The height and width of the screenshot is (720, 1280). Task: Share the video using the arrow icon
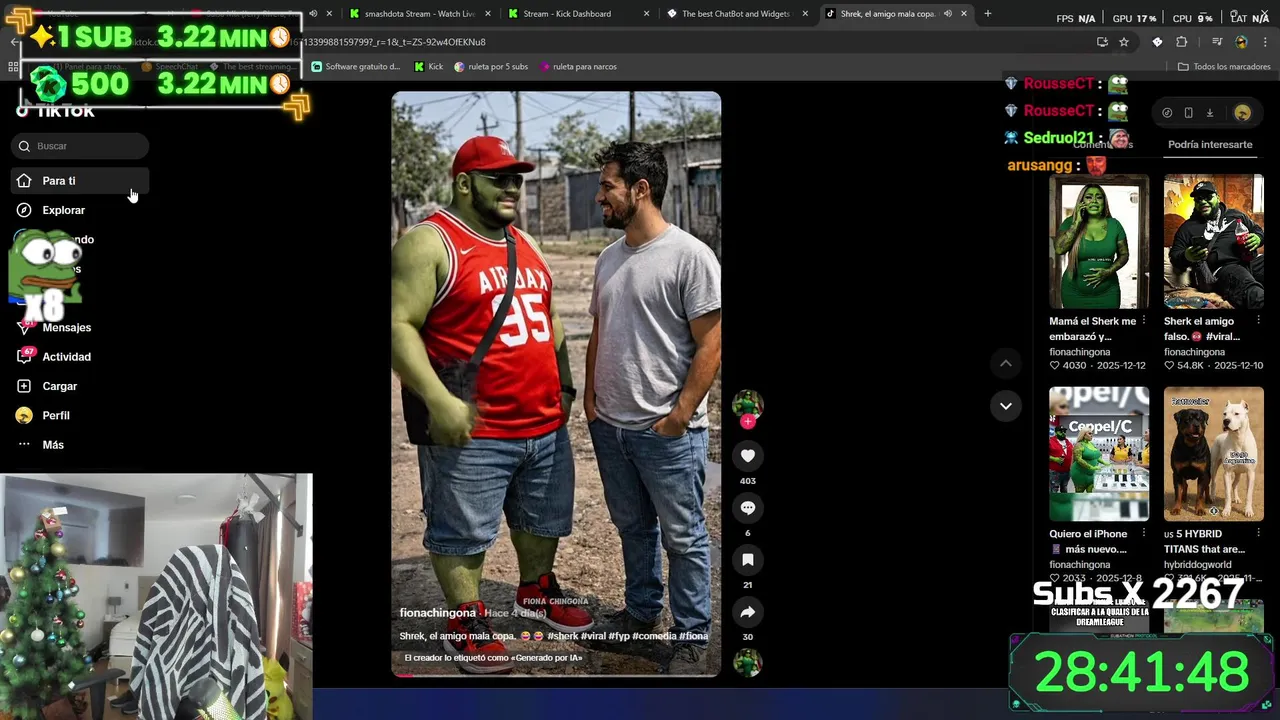pos(747,612)
